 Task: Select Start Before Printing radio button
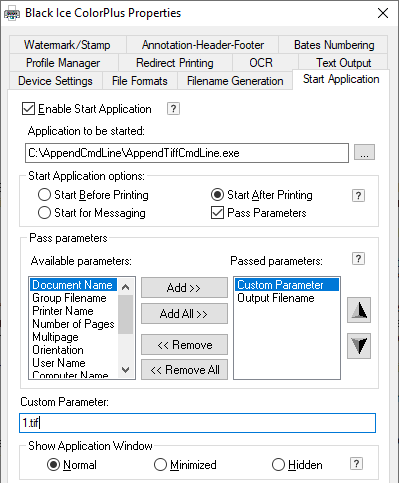click(x=44, y=195)
